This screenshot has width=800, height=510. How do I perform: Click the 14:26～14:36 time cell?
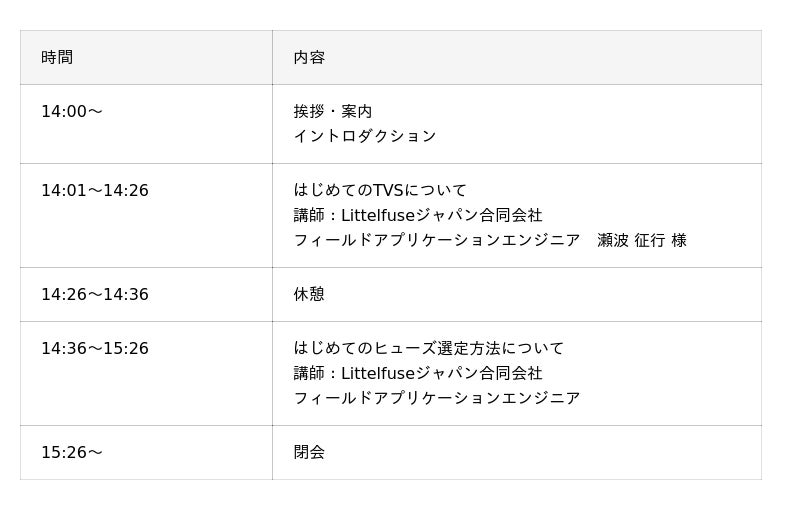[x=95, y=295]
